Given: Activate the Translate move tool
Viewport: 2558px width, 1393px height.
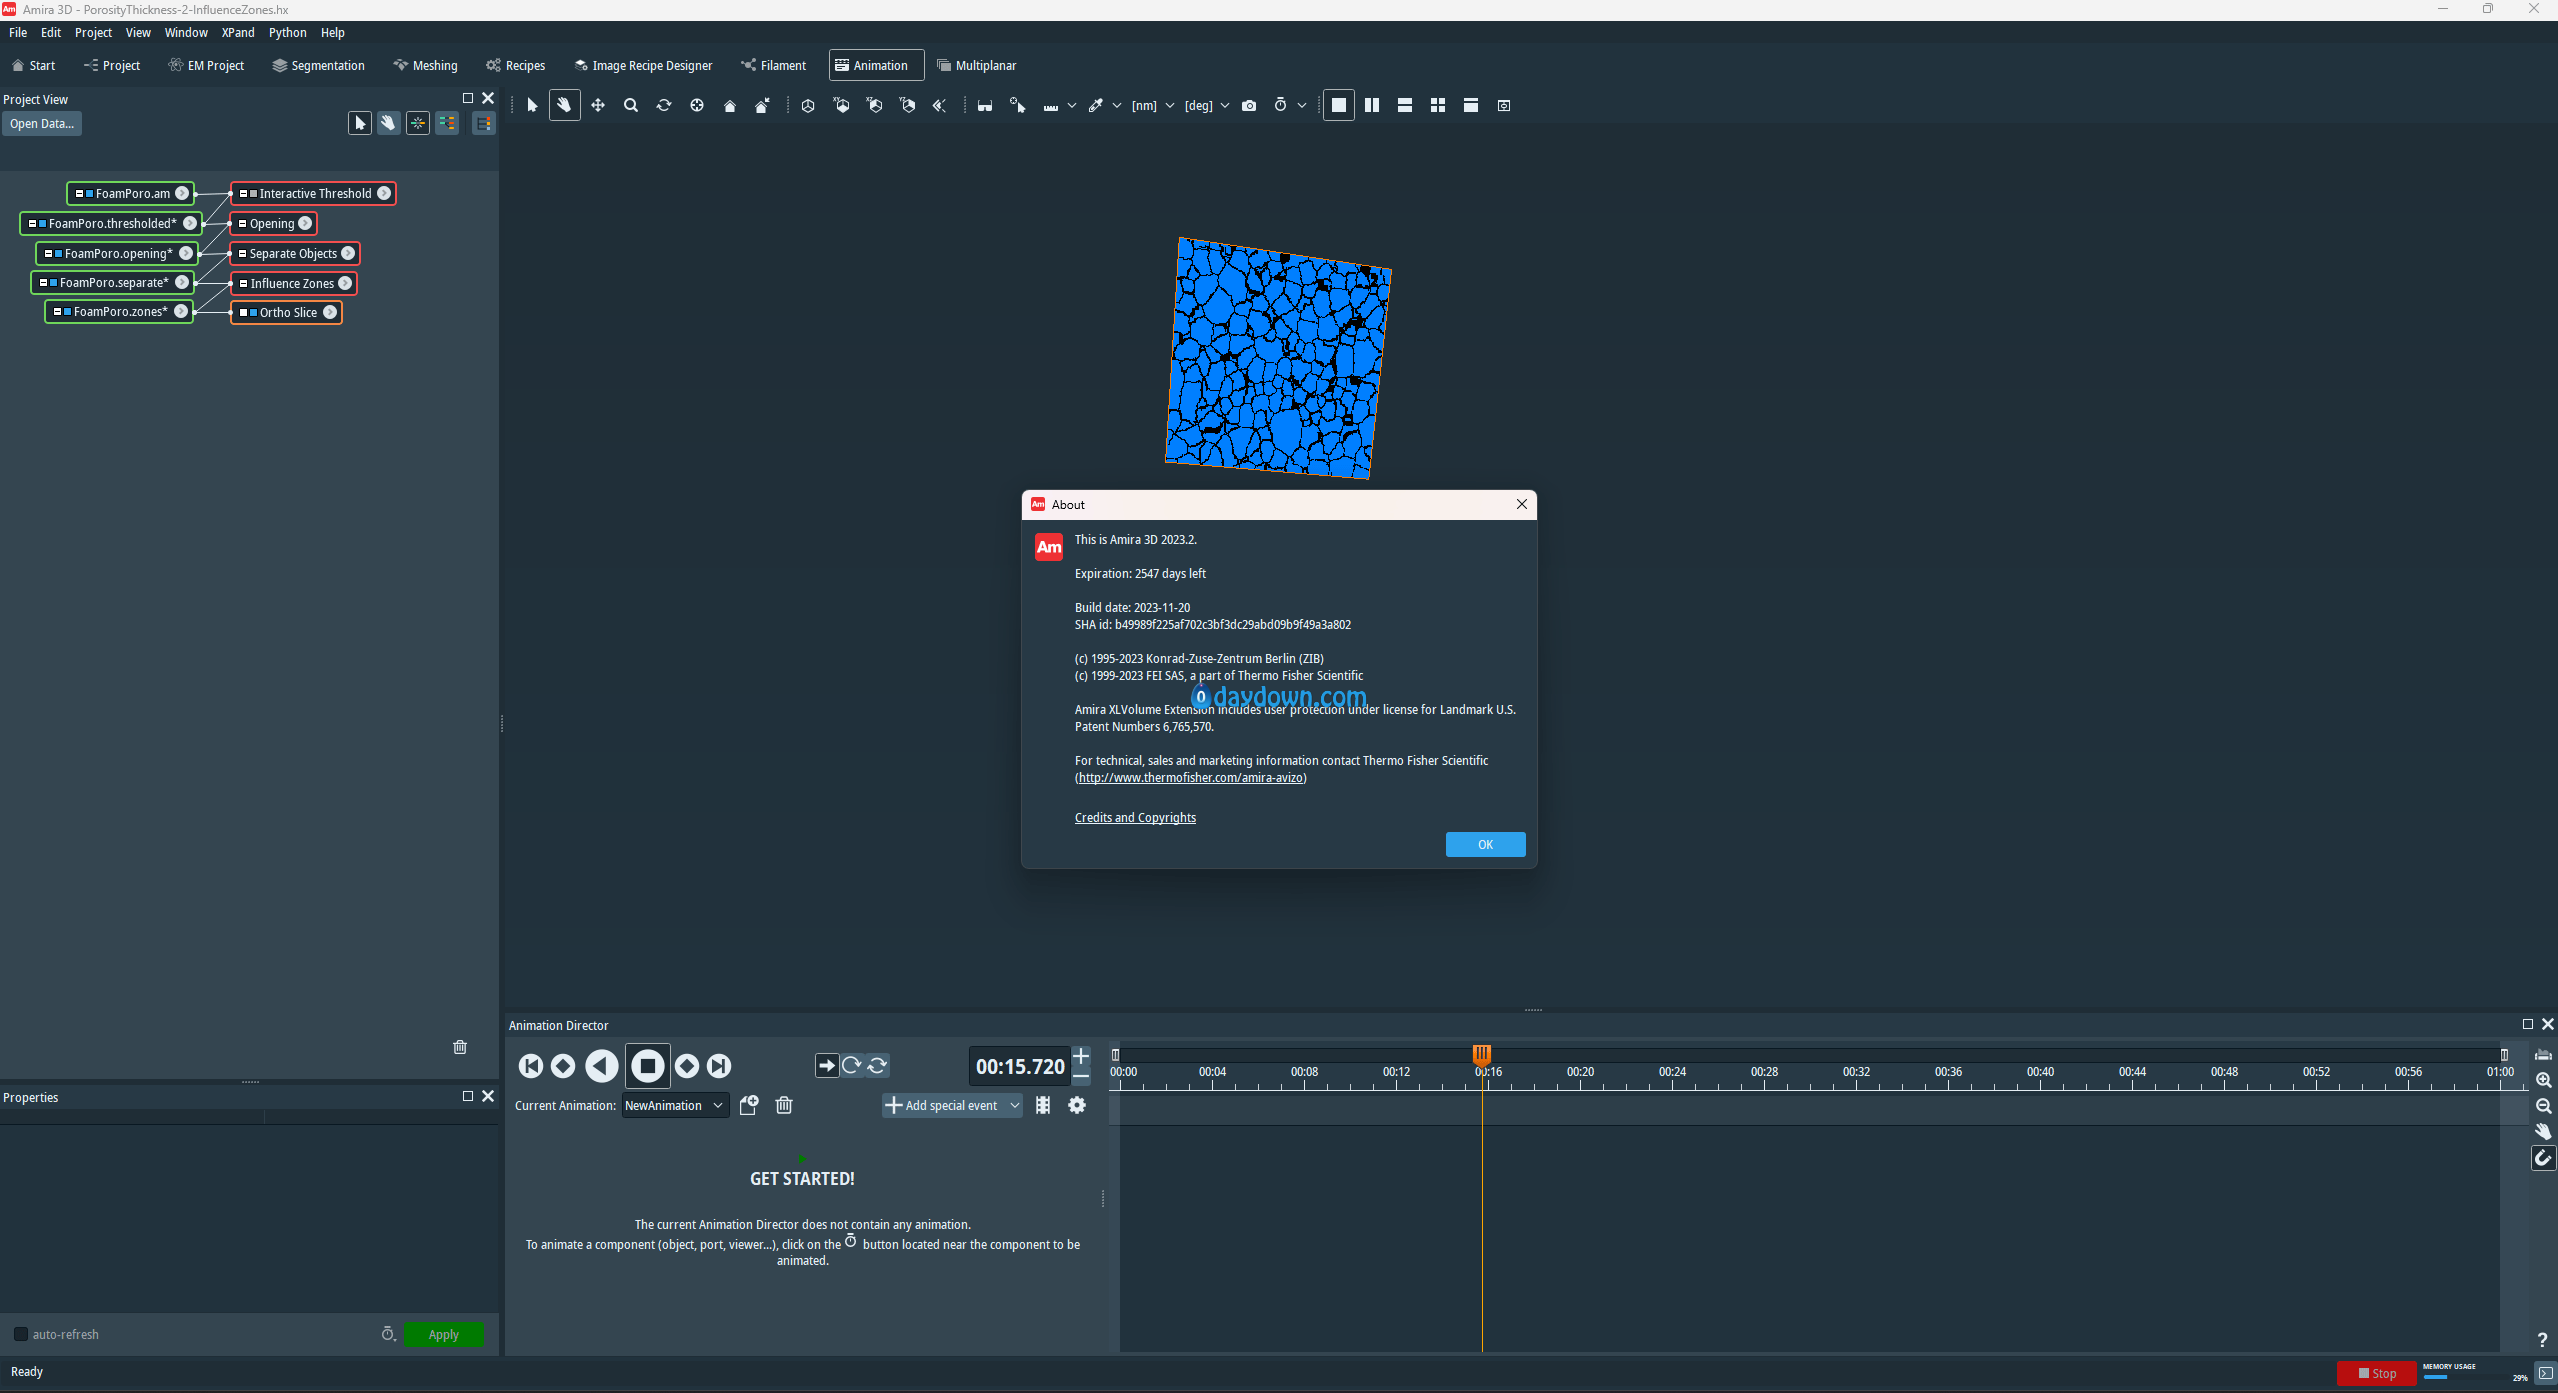Looking at the screenshot, I should [598, 105].
